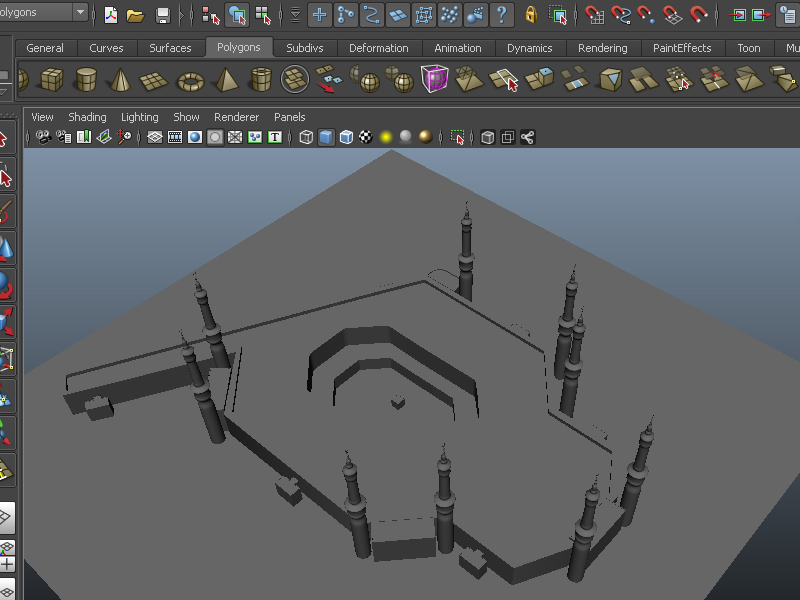Image resolution: width=800 pixels, height=600 pixels.
Task: Open camera attributes from the panel toolbar
Action: click(x=64, y=137)
